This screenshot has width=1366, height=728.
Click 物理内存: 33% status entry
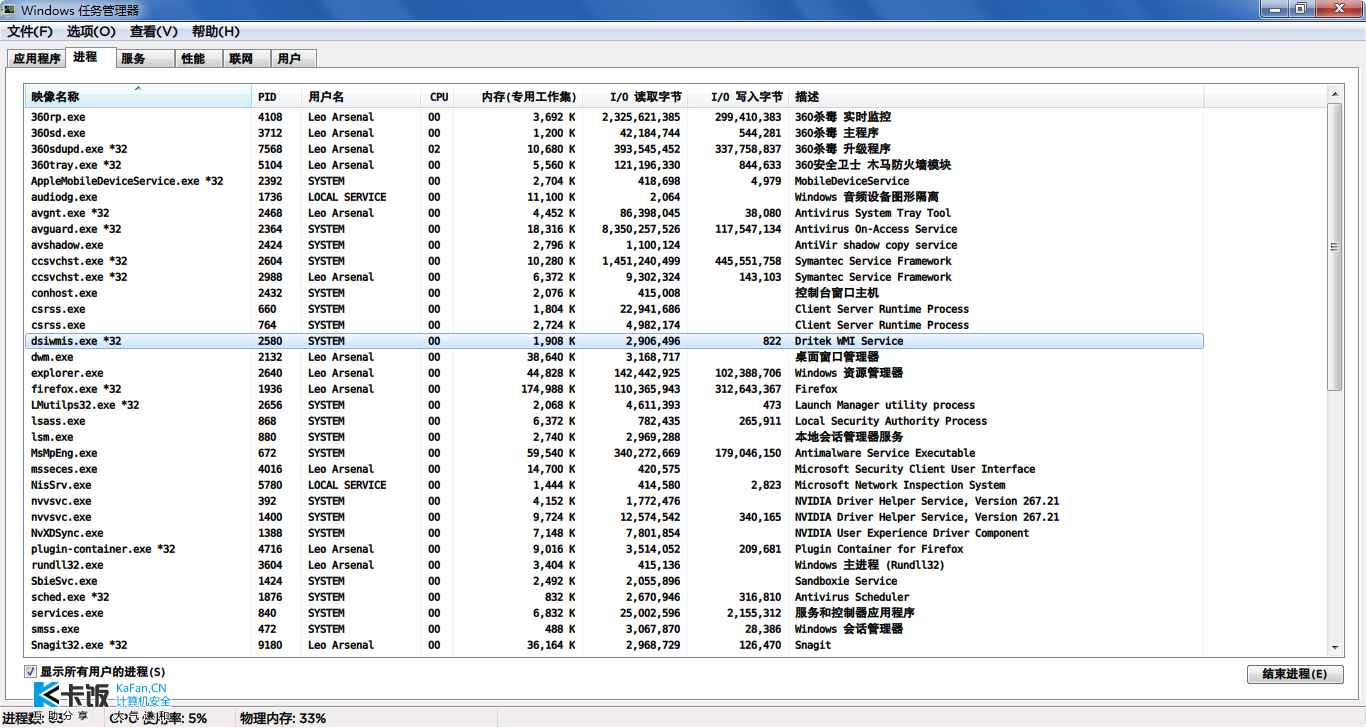tap(283, 718)
